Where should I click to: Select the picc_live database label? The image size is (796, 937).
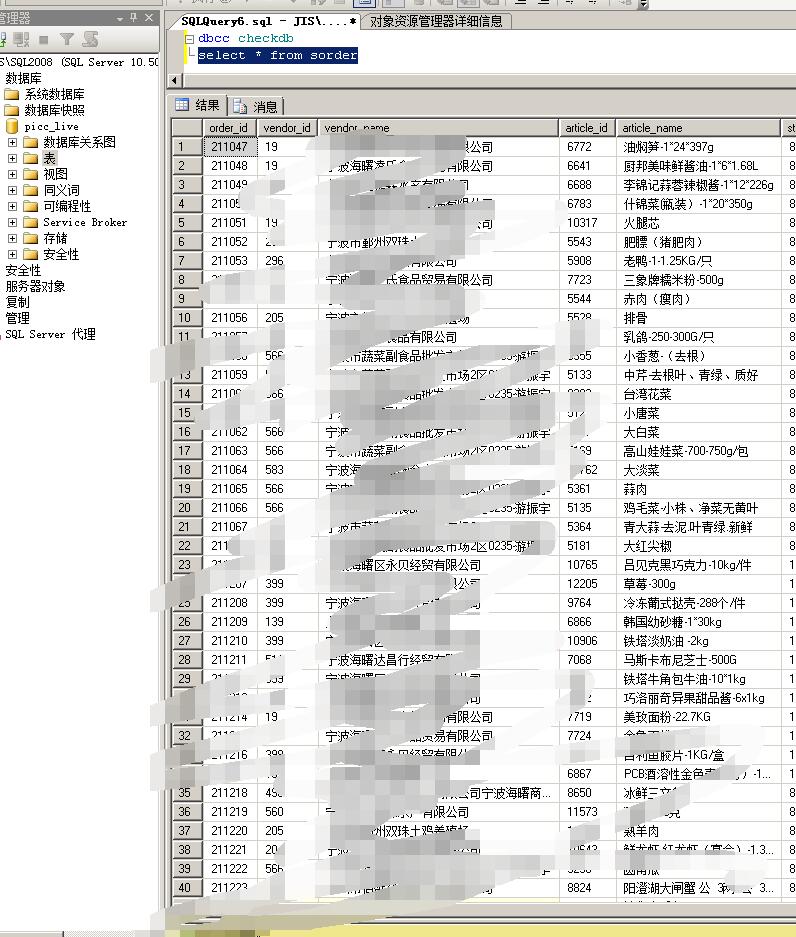tap(51, 127)
